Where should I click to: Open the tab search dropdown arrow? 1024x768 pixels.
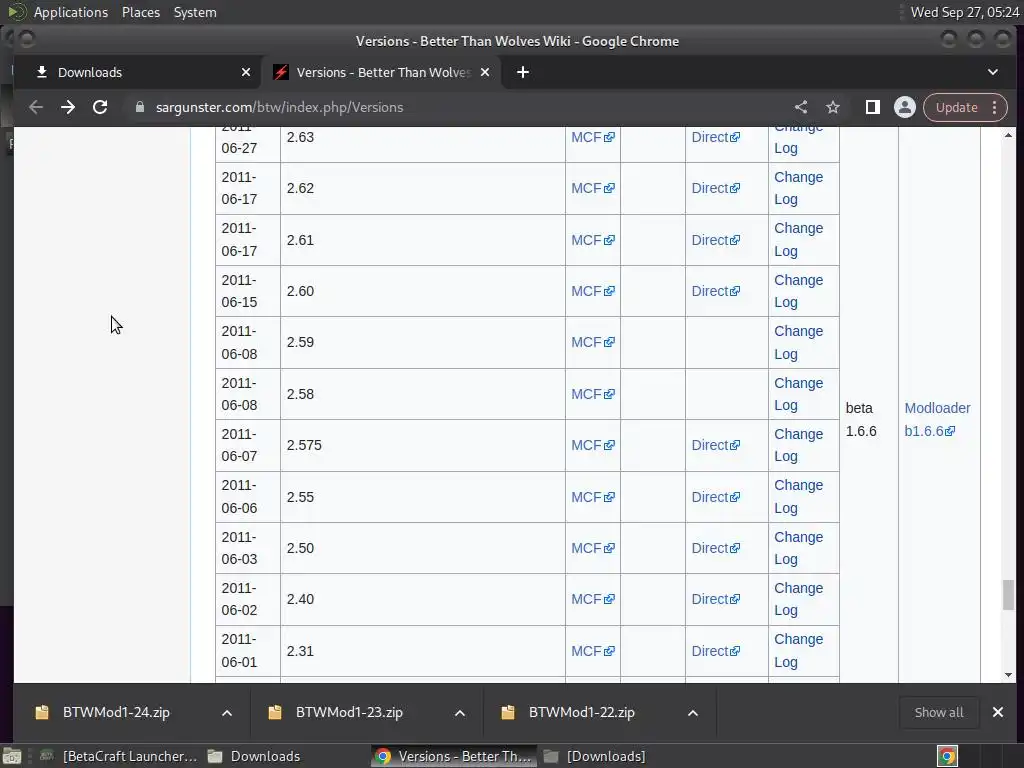[993, 72]
